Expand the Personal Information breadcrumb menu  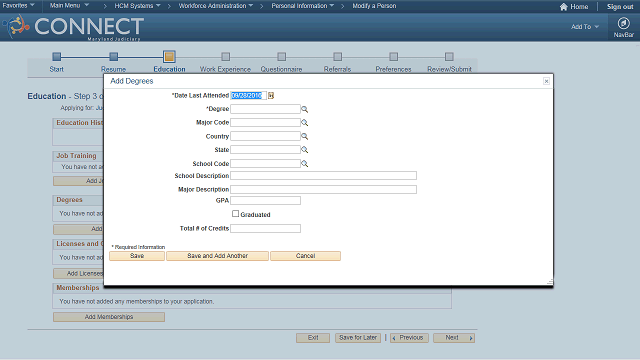coord(303,6)
